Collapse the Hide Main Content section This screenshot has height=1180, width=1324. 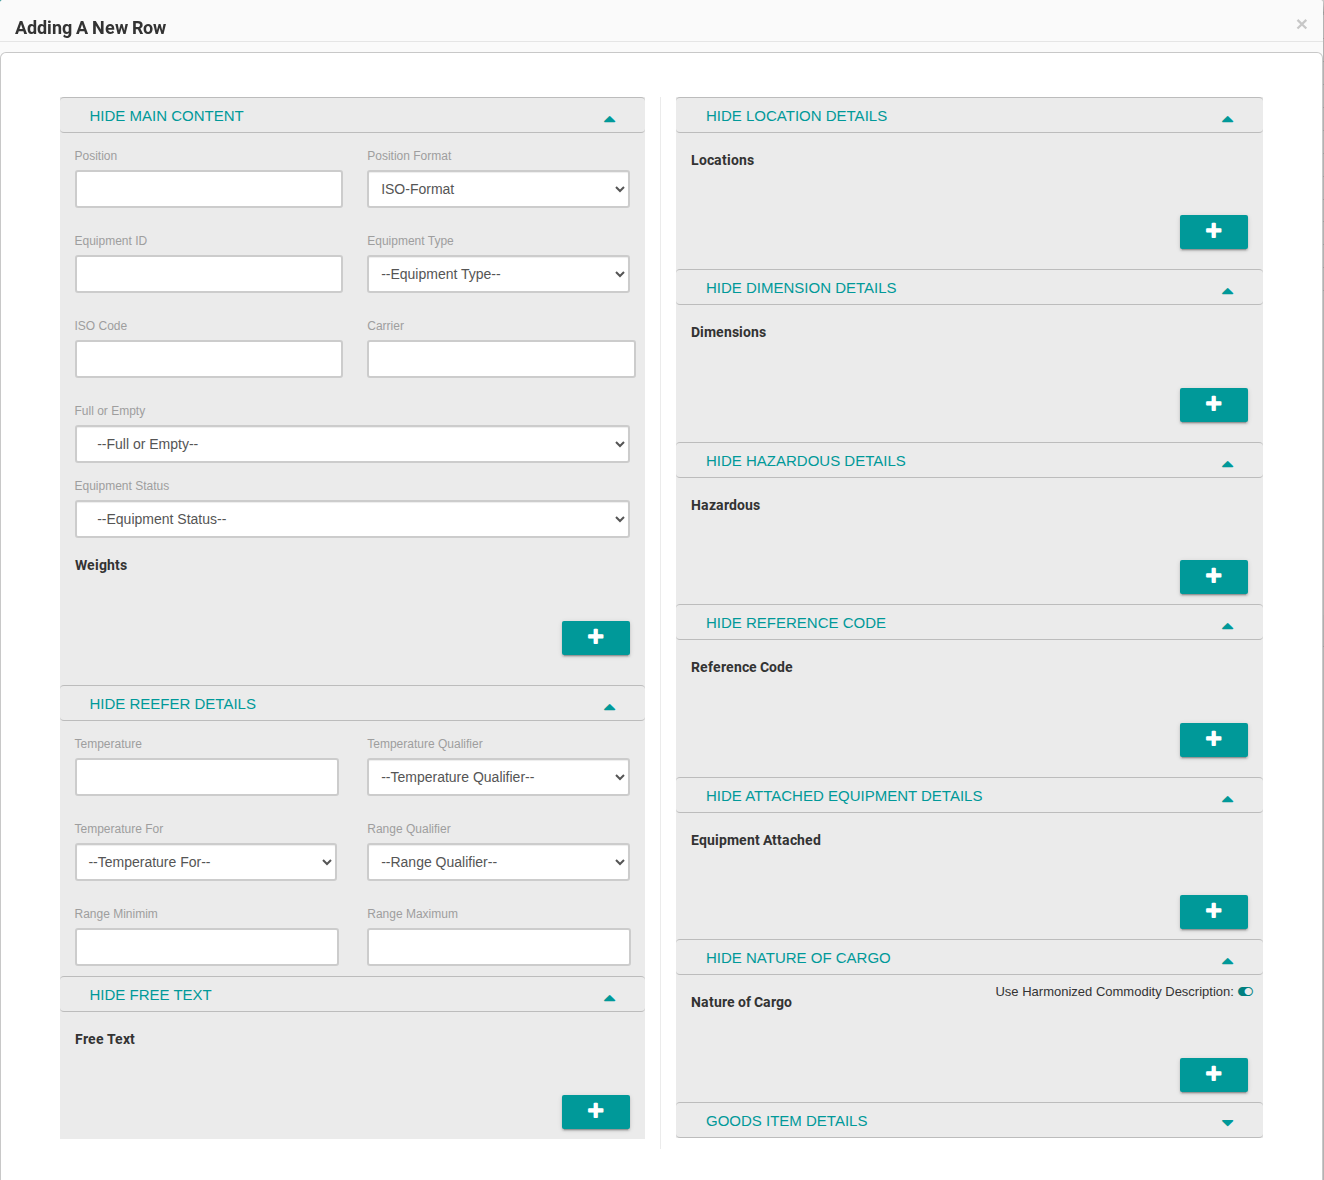[x=352, y=116]
